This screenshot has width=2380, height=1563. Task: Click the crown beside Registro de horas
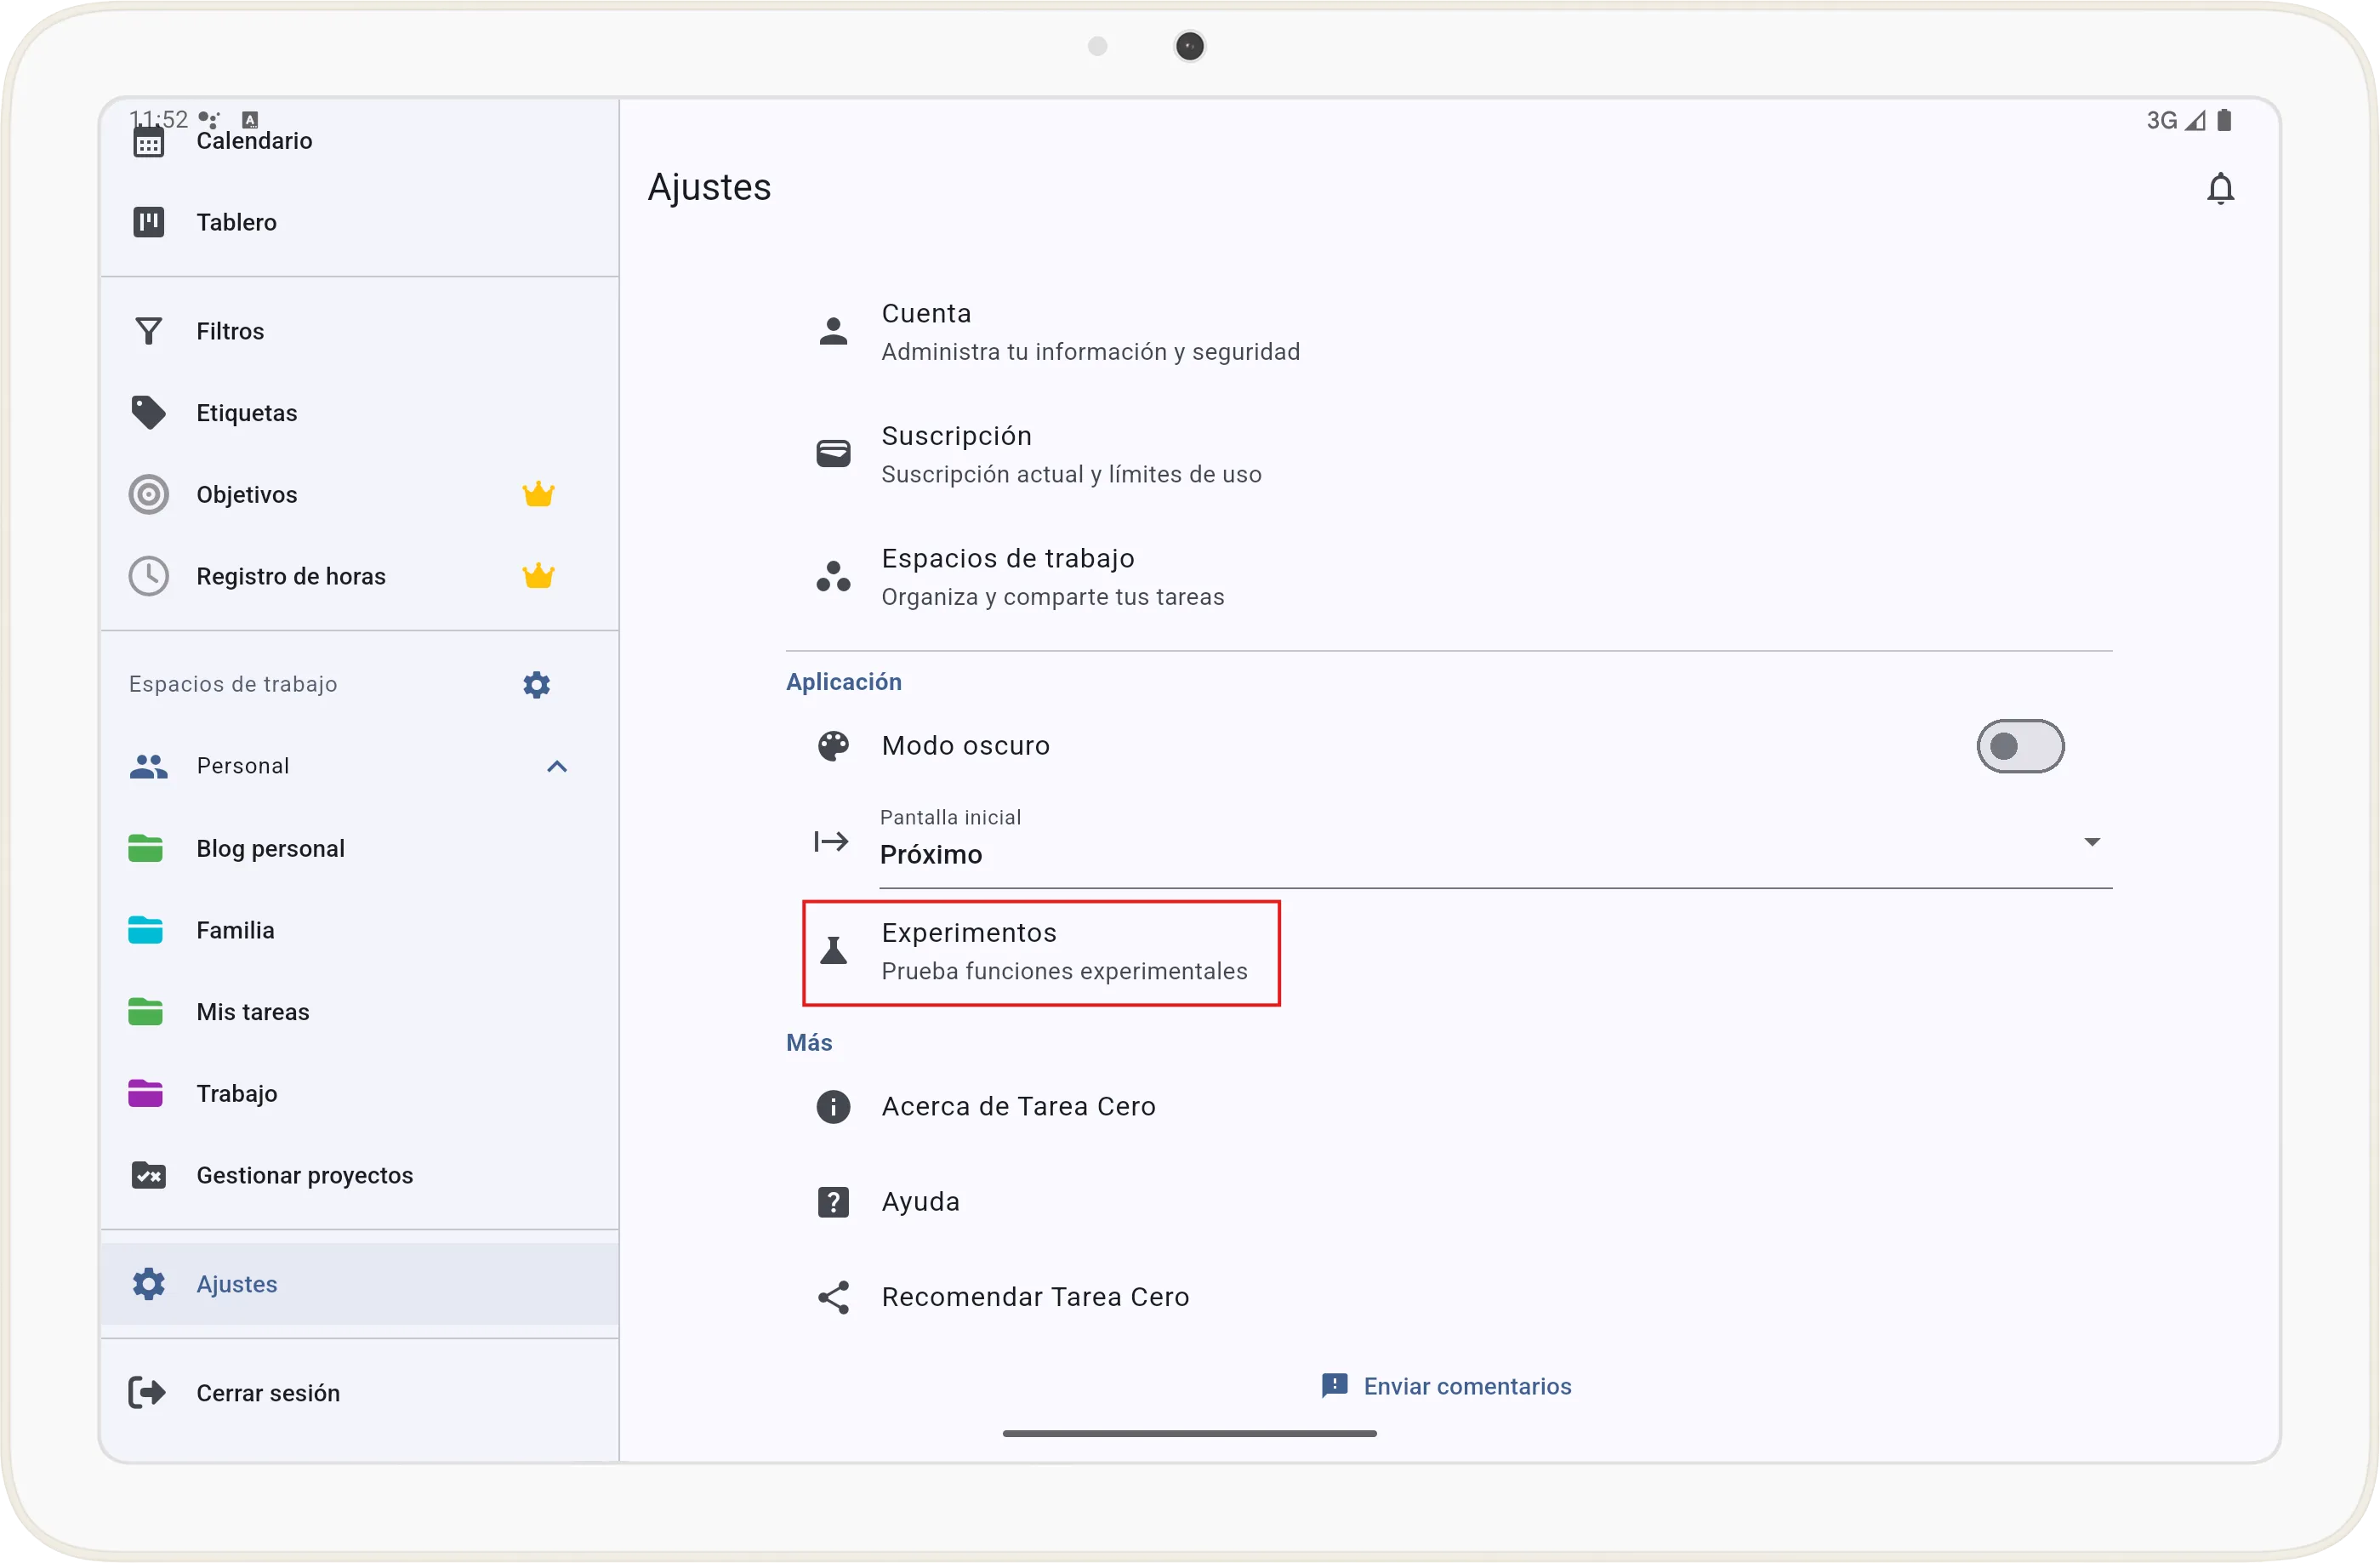pyautogui.click(x=538, y=575)
